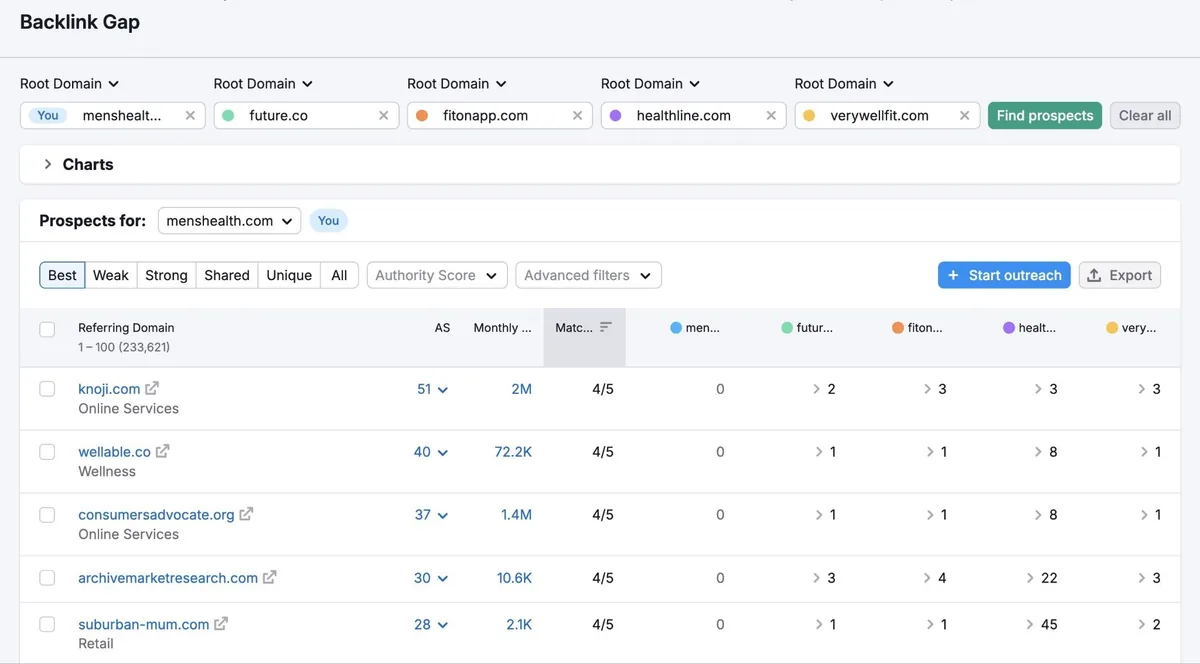Clear the menshealth domain field
1200x664 pixels.
pyautogui.click(x=190, y=115)
